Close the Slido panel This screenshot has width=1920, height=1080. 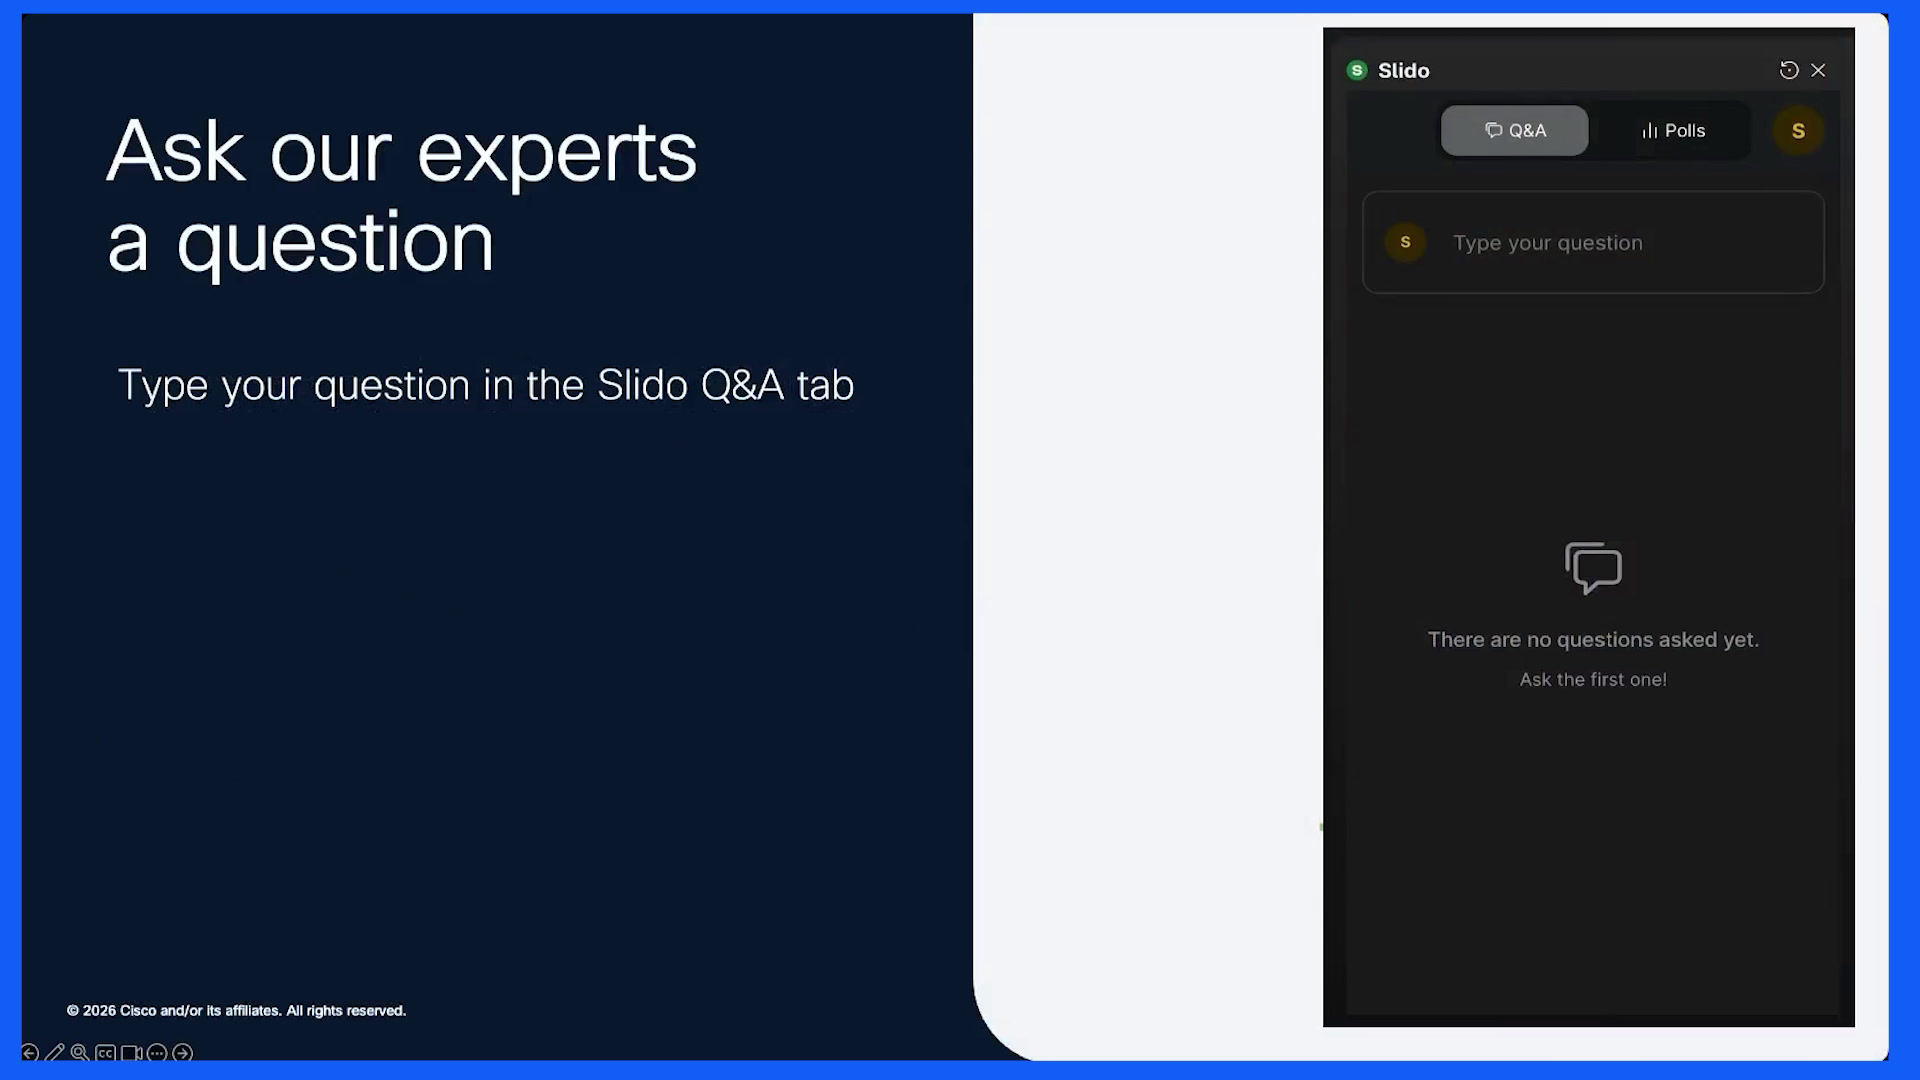click(x=1818, y=70)
